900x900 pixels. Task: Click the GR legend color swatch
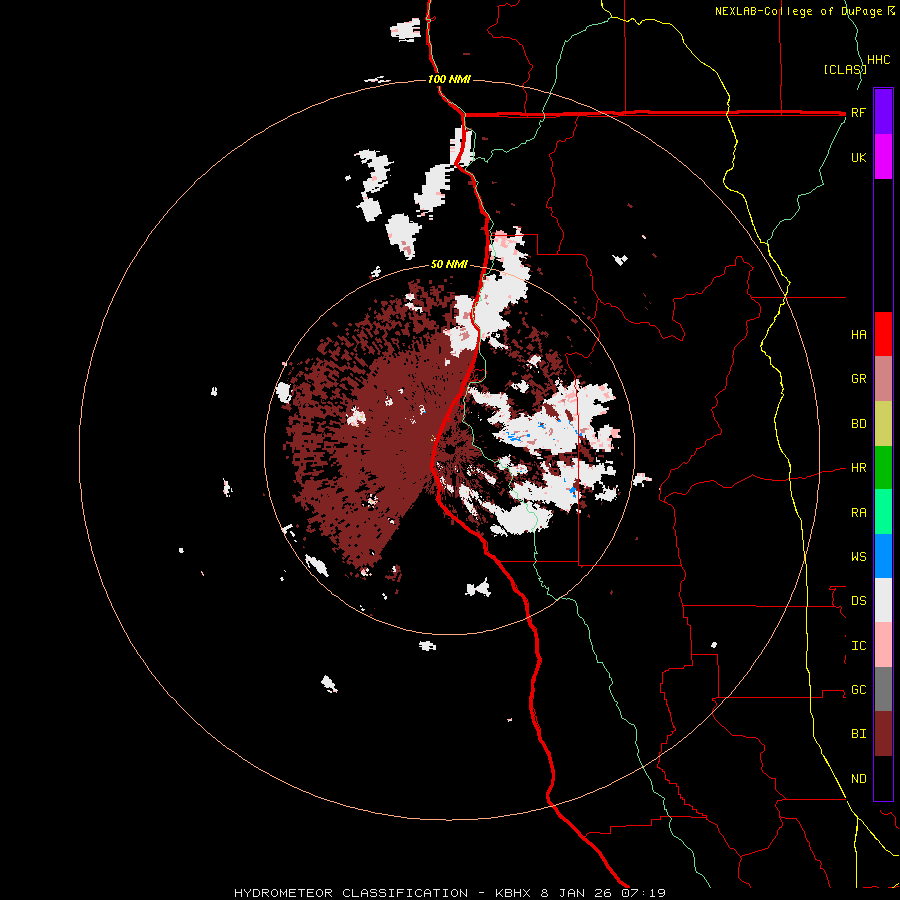click(883, 379)
